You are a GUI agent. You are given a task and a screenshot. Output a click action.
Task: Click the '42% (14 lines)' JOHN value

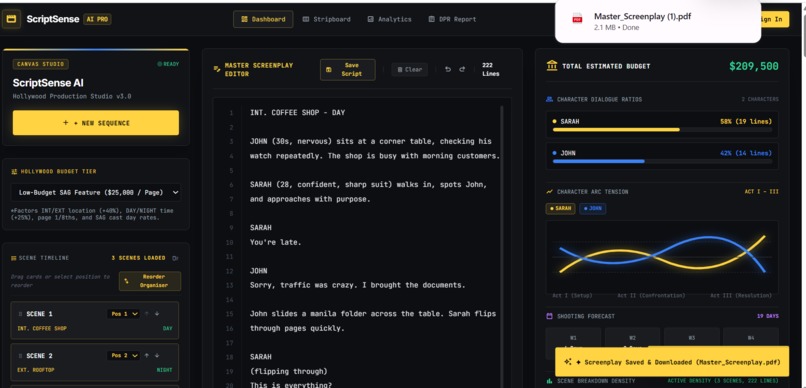click(746, 153)
